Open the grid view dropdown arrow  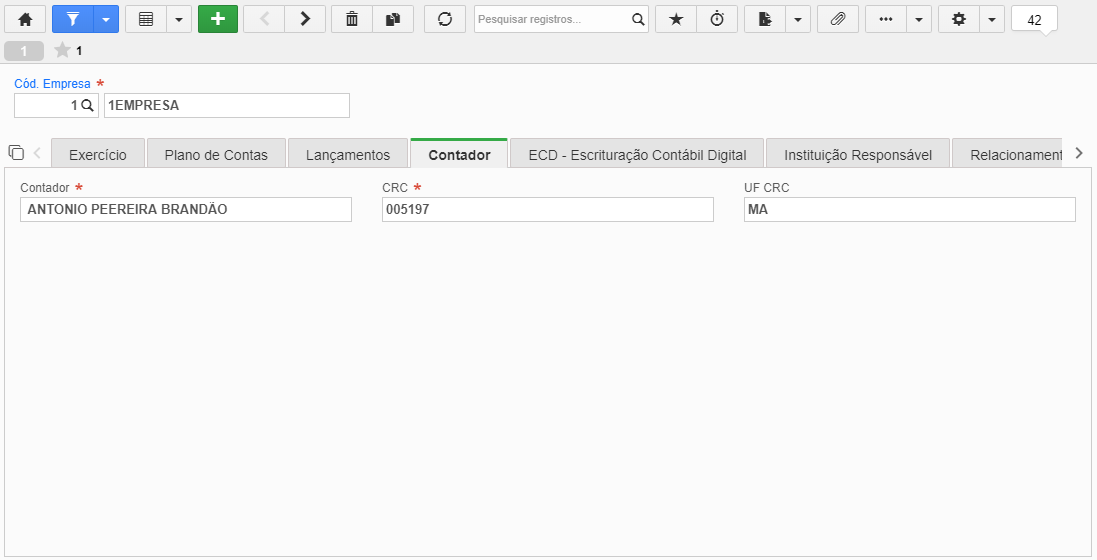179,20
